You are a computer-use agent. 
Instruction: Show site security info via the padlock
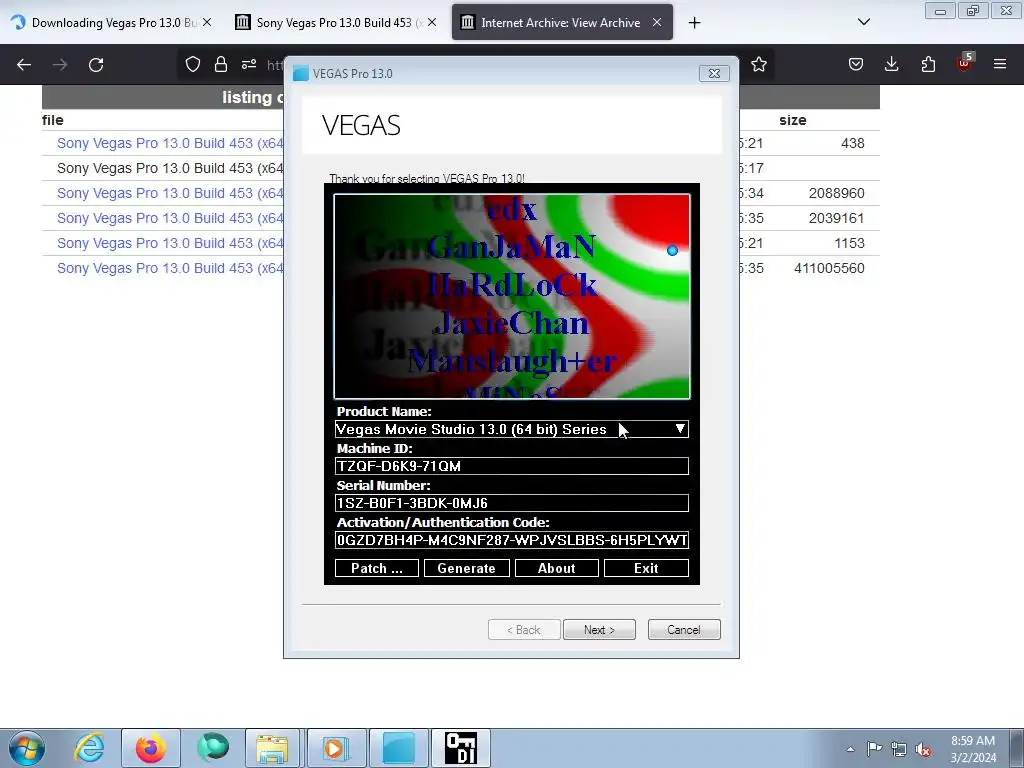pyautogui.click(x=221, y=64)
